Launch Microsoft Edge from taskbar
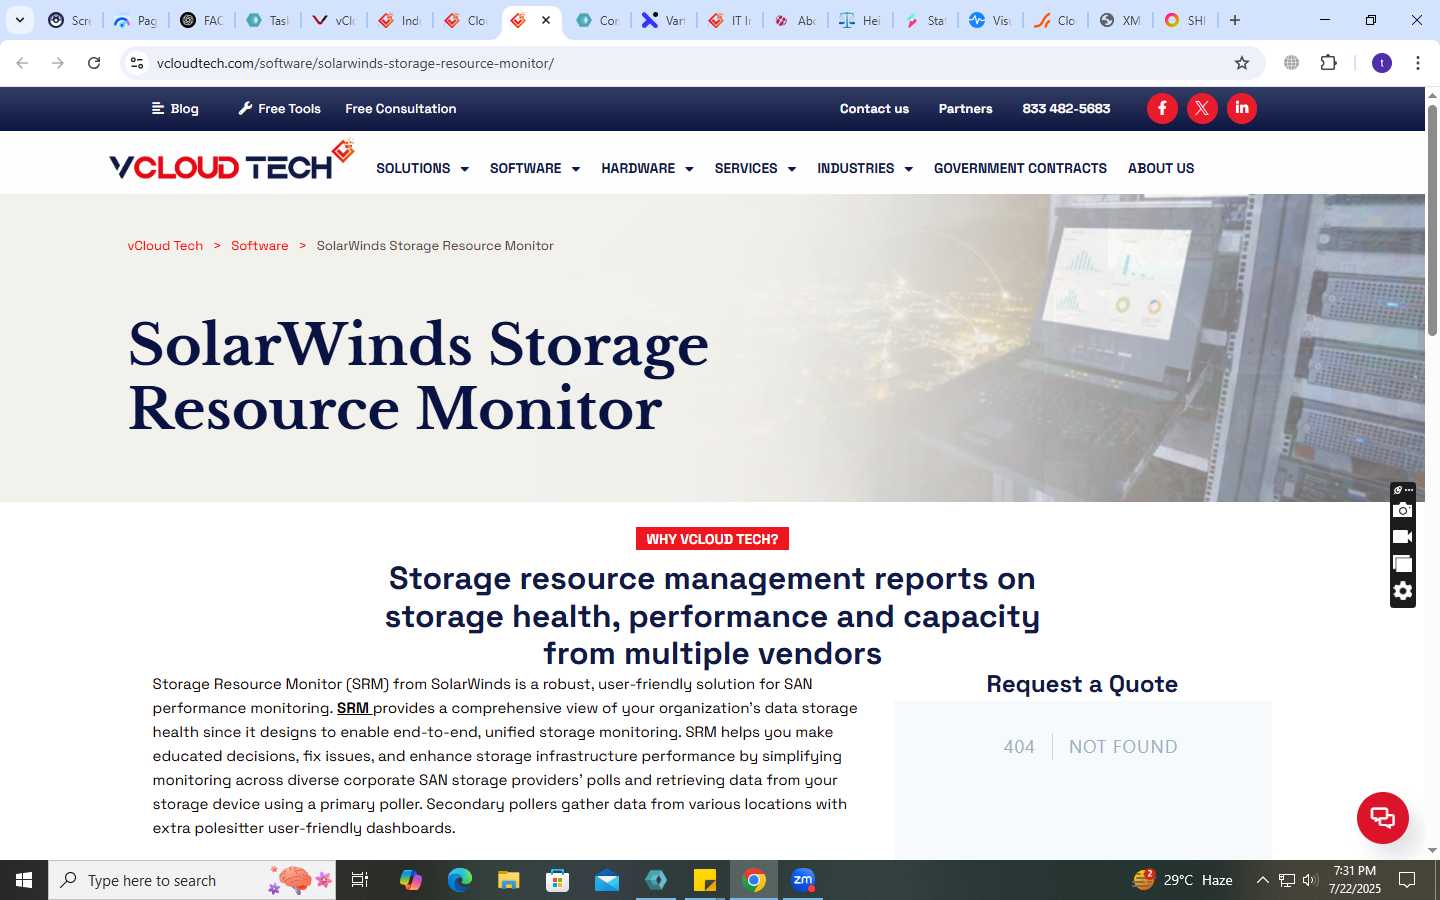Image resolution: width=1440 pixels, height=900 pixels. 460,880
